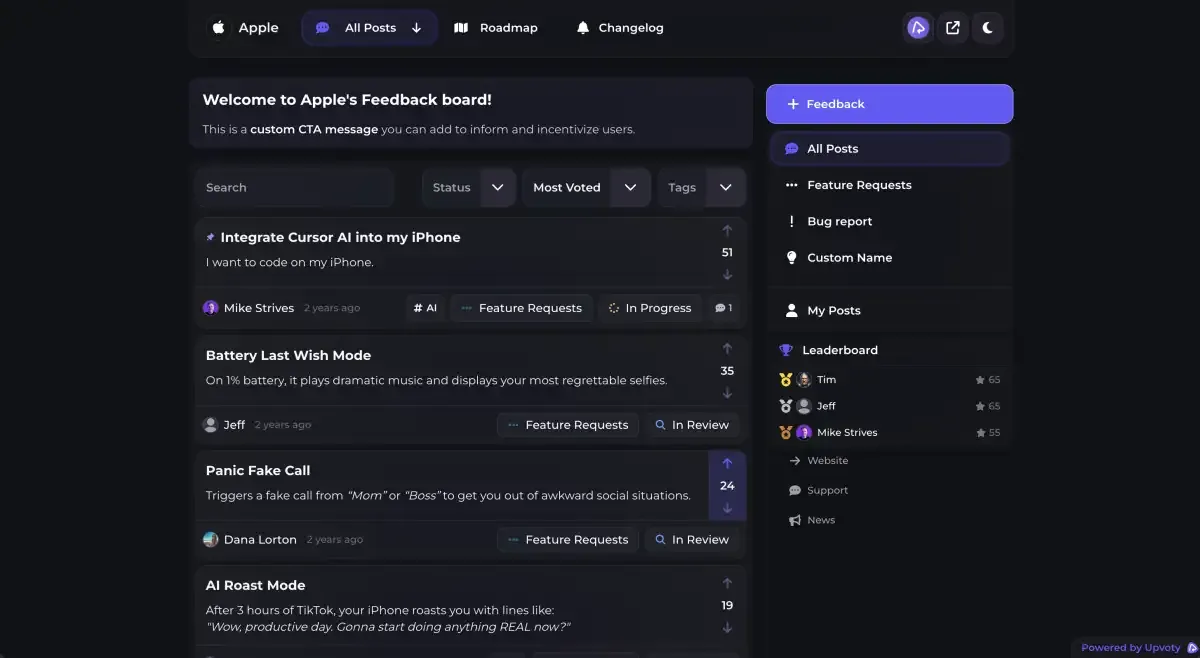
Task: Downvote Integrate Cursor AI post
Action: 727,274
